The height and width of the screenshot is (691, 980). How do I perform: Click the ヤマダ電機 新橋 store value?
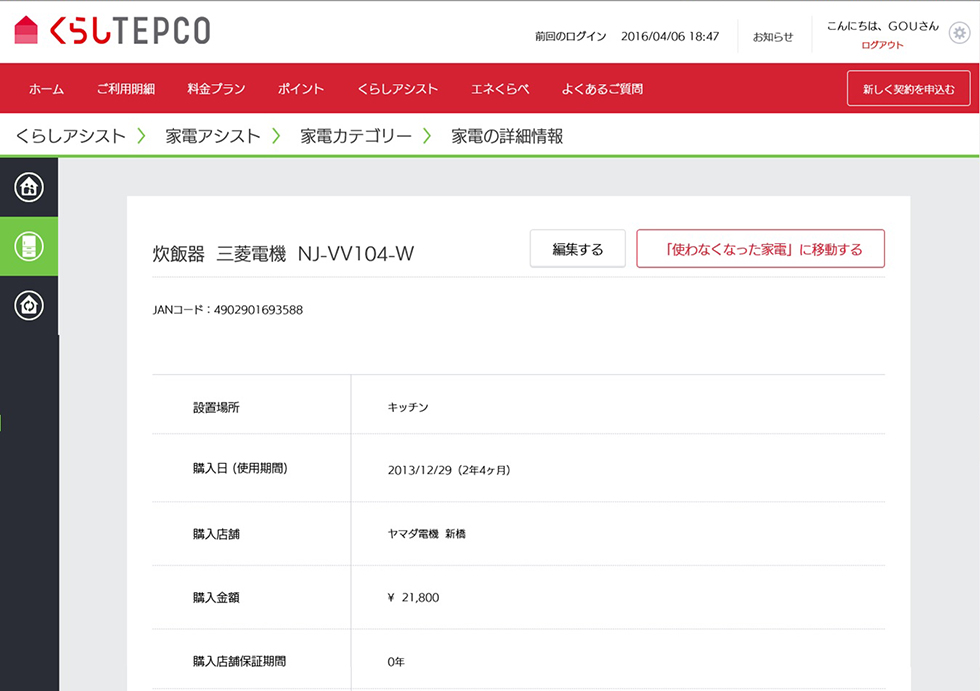click(x=427, y=534)
